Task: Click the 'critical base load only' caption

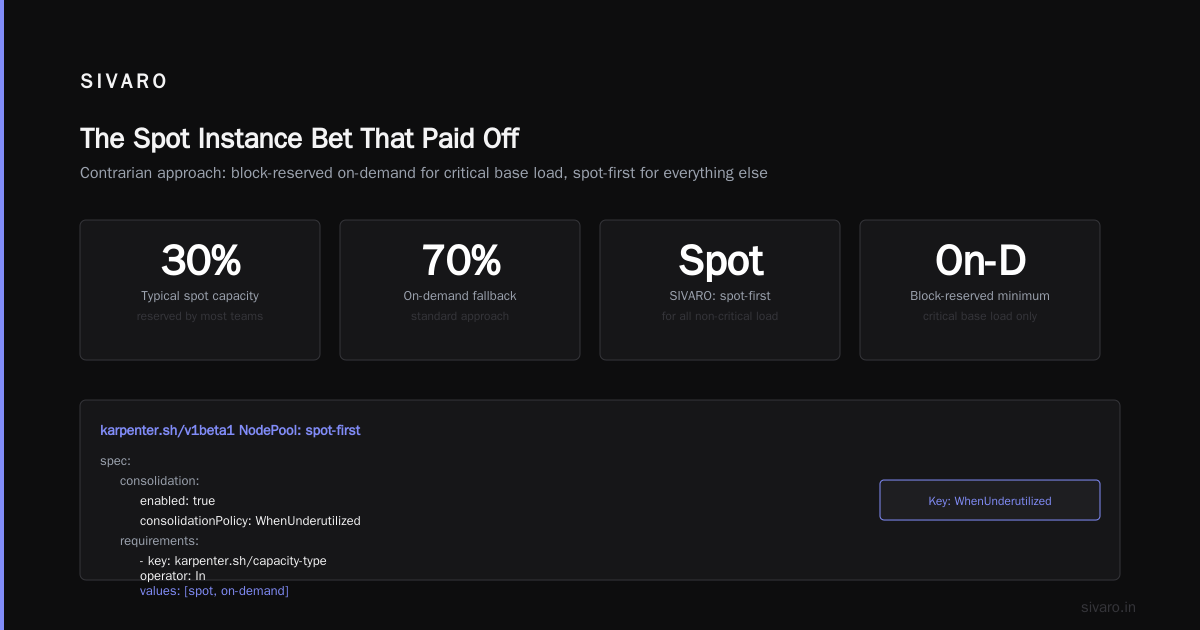Action: coord(980,316)
